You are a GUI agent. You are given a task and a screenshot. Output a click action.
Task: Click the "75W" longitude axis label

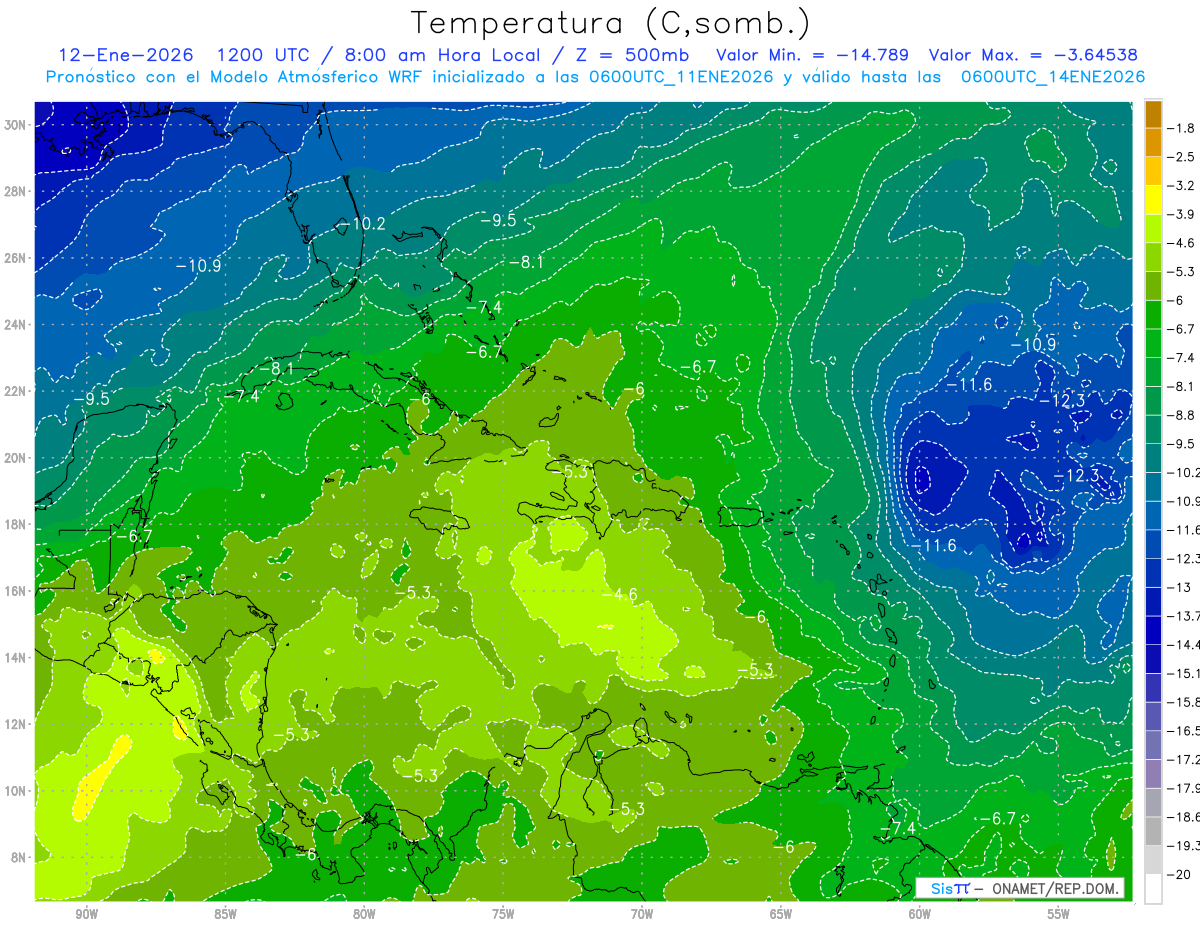click(503, 914)
